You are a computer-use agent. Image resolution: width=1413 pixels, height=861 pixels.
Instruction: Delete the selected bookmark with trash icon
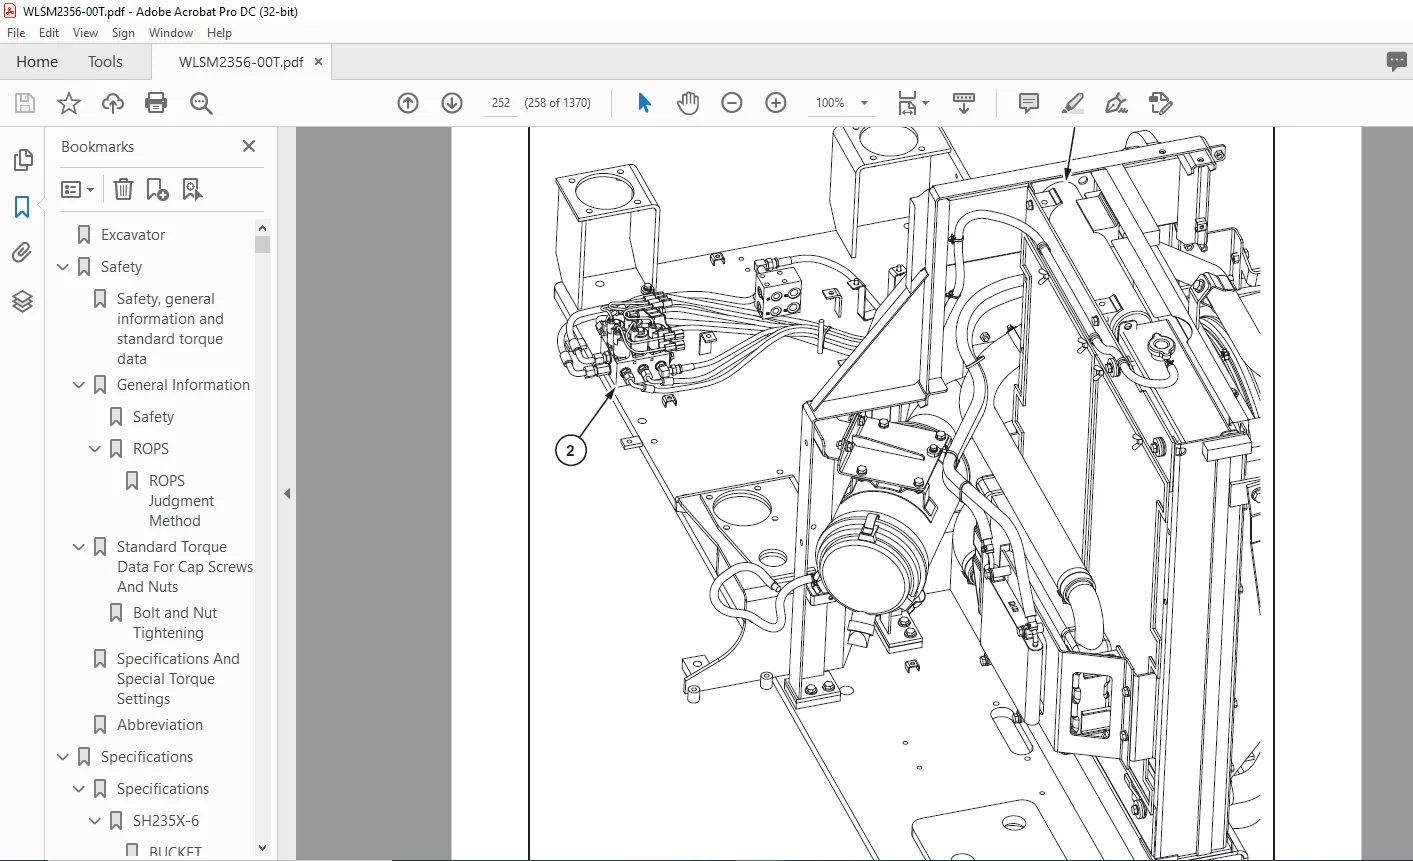click(123, 189)
